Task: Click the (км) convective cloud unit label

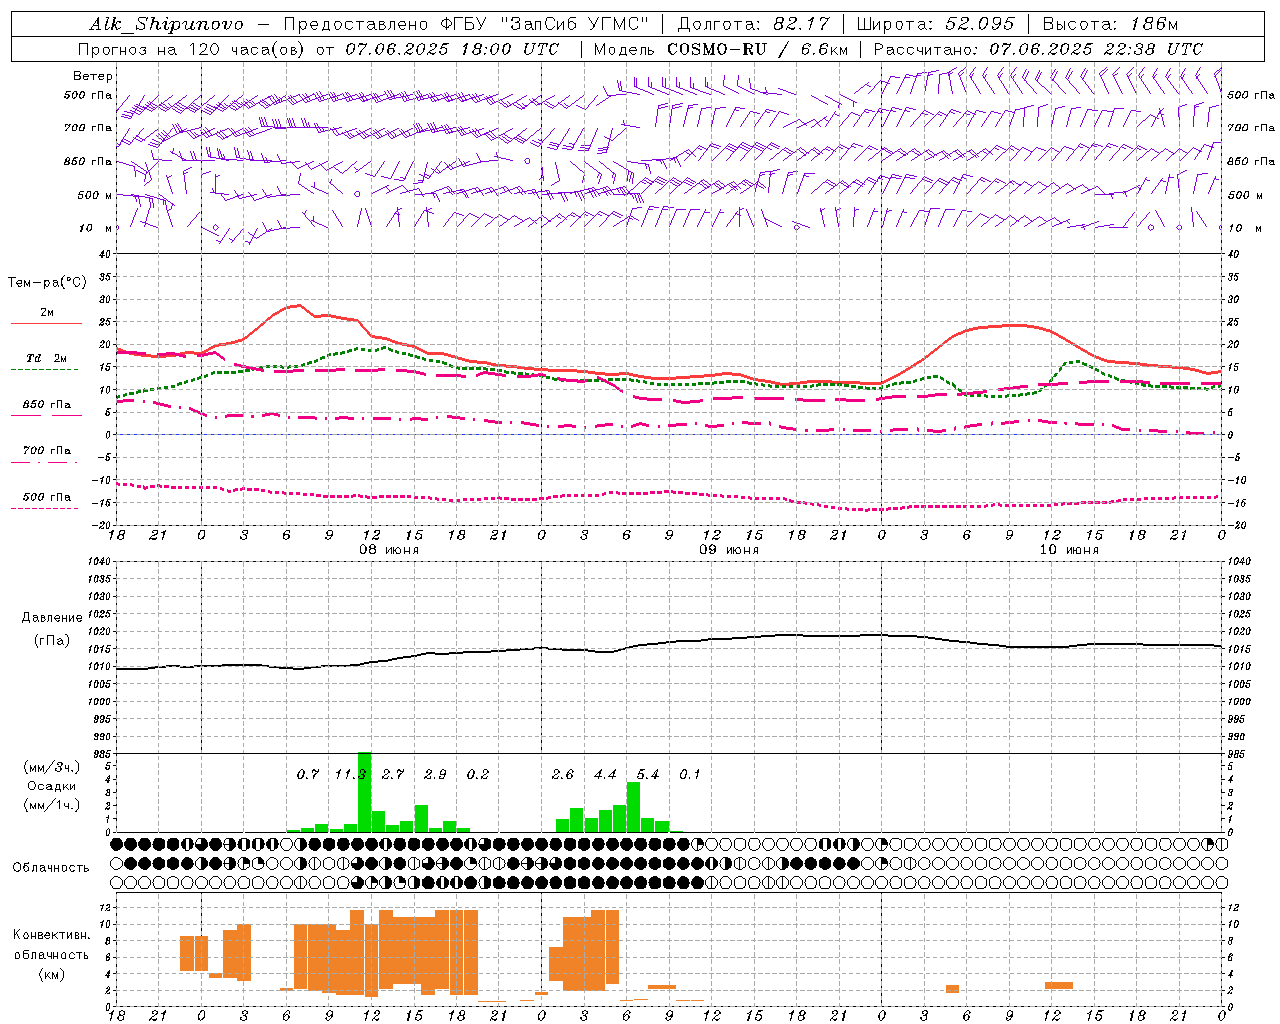Action: pos(51,974)
